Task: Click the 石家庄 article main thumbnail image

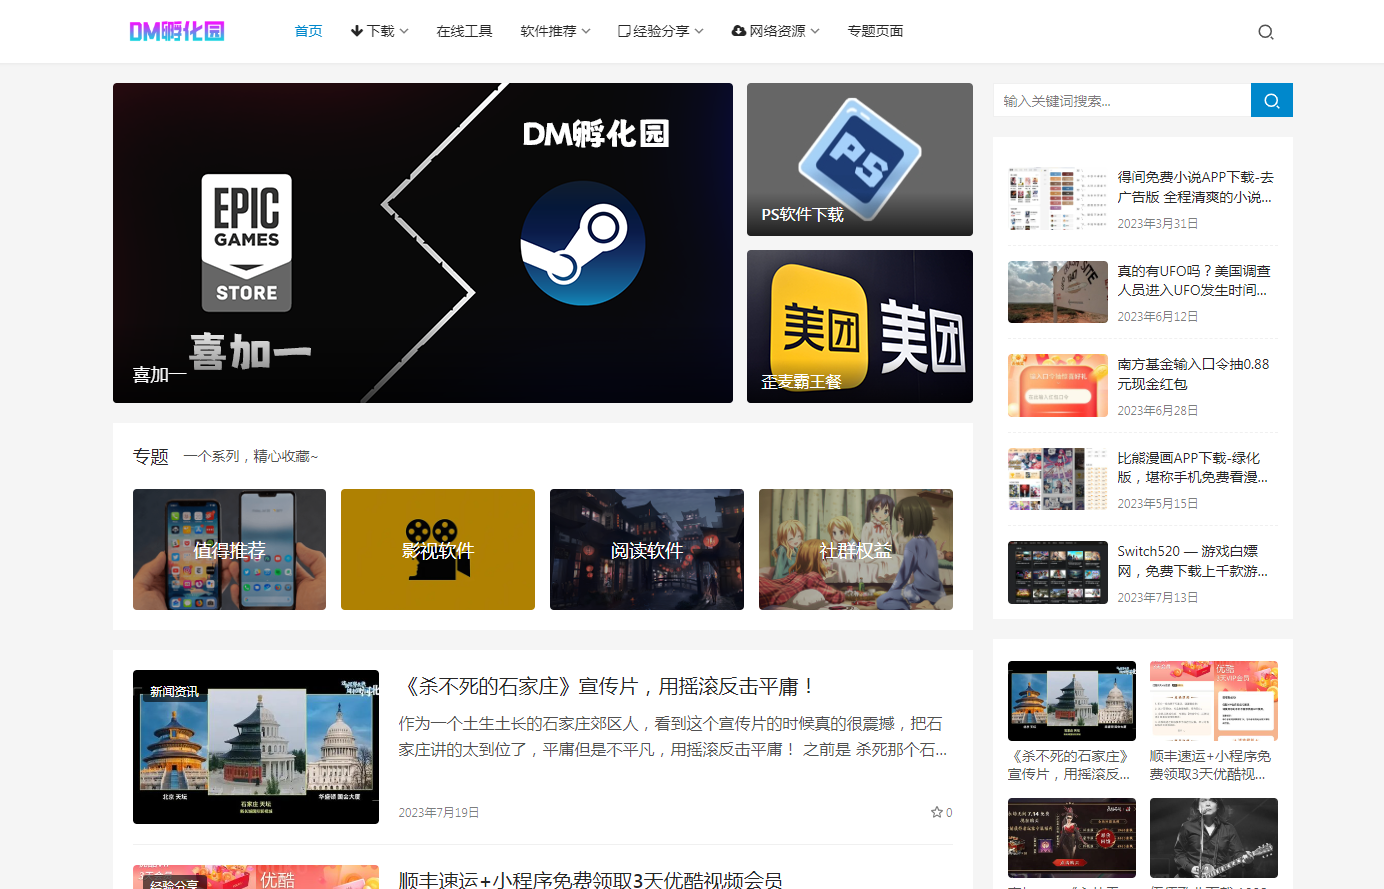Action: click(x=256, y=747)
